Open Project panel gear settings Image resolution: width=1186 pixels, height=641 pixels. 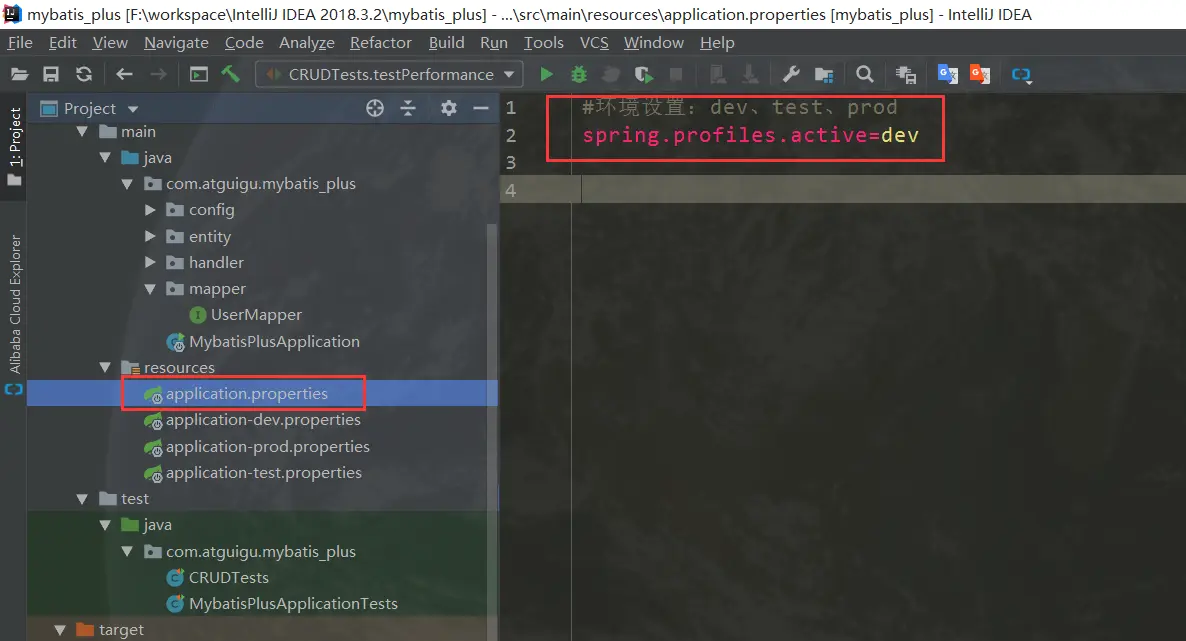(449, 108)
